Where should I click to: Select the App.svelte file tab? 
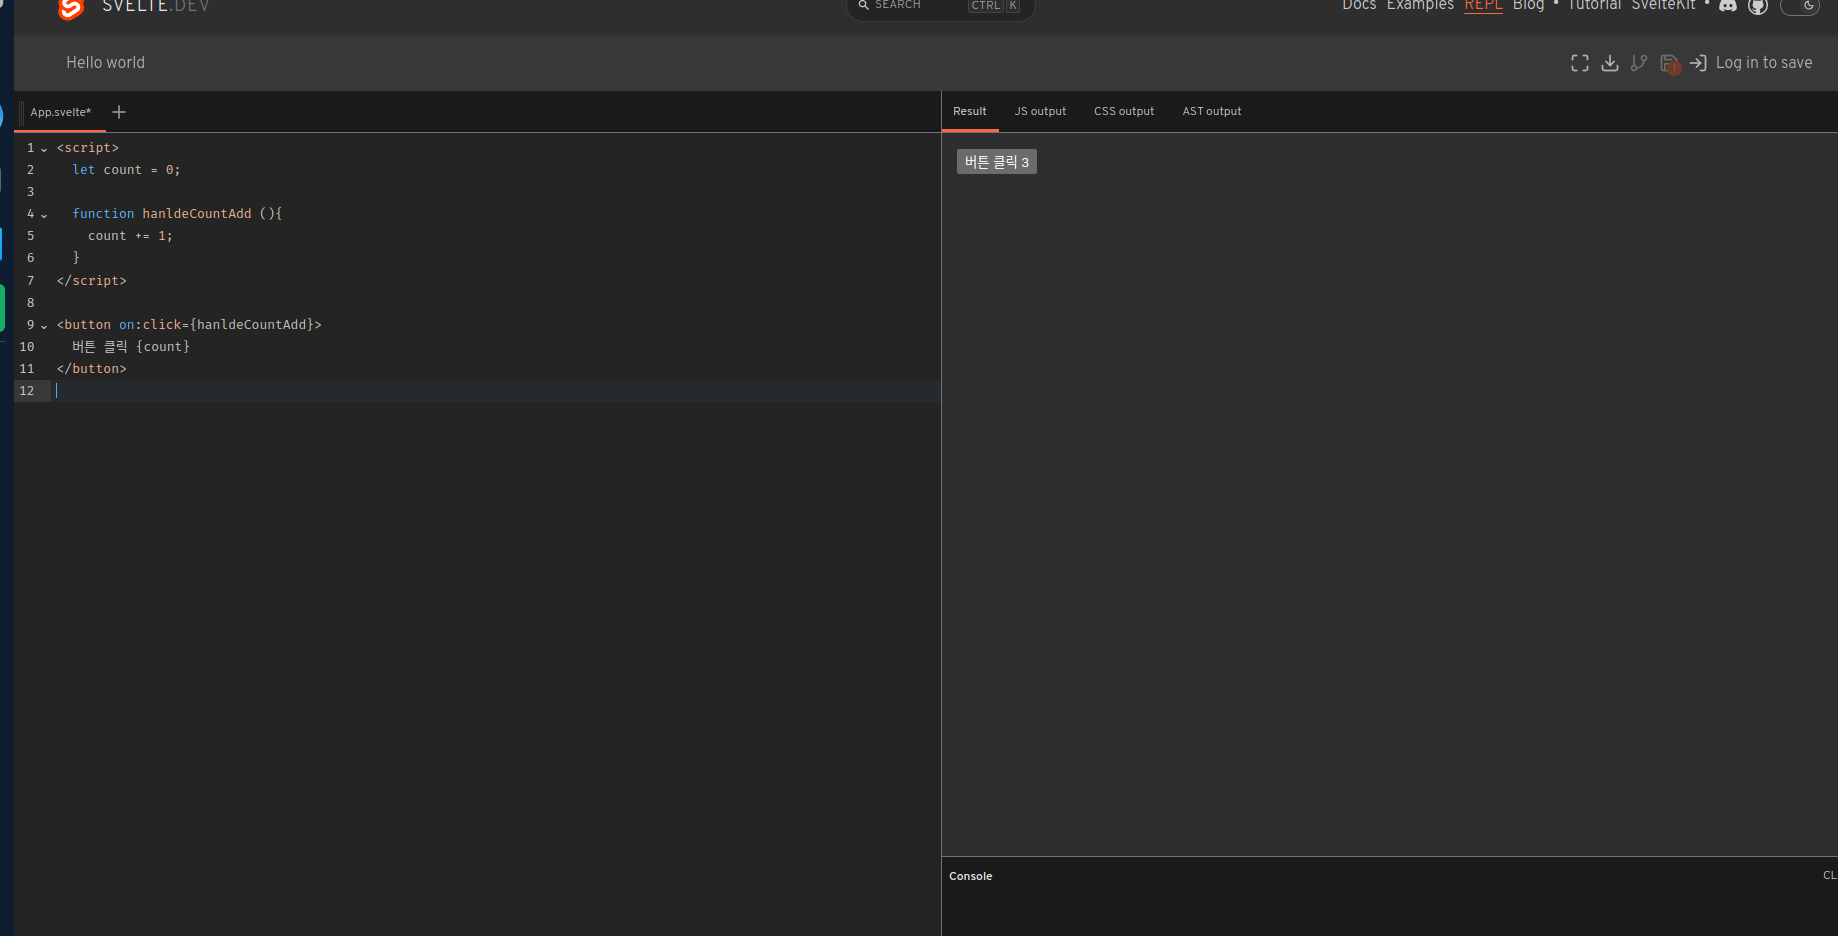coord(61,112)
